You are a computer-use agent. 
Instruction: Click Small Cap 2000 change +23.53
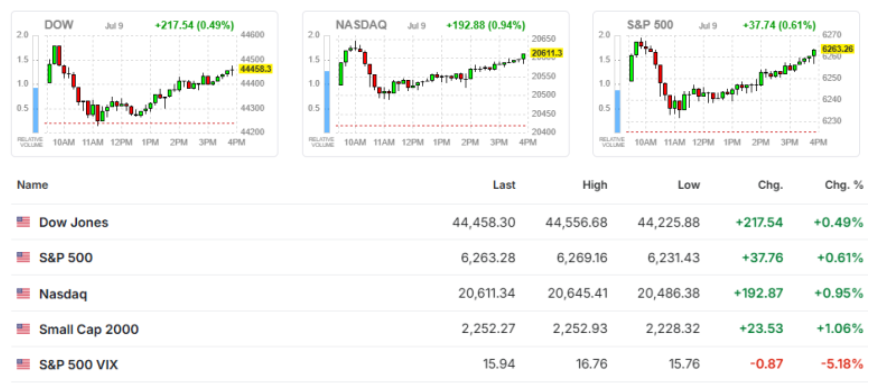click(761, 329)
